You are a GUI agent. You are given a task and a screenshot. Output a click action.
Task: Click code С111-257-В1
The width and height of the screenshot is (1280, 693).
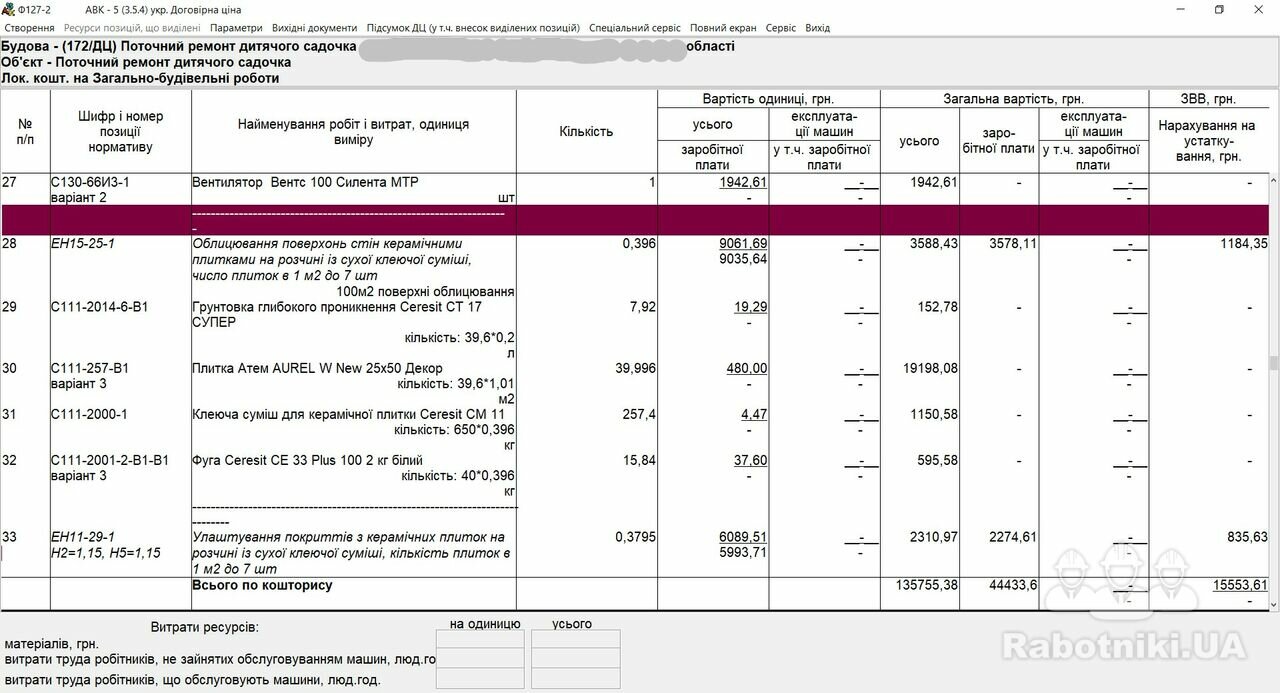coord(90,368)
